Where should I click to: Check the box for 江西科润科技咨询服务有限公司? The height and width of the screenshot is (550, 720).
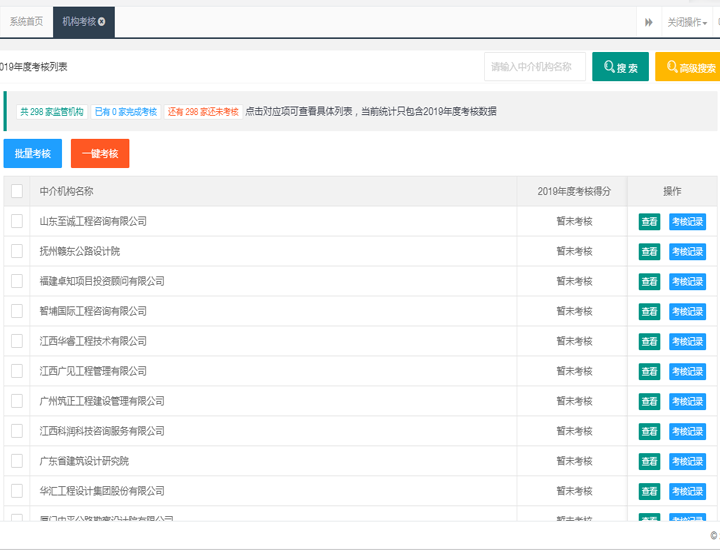coord(17,431)
